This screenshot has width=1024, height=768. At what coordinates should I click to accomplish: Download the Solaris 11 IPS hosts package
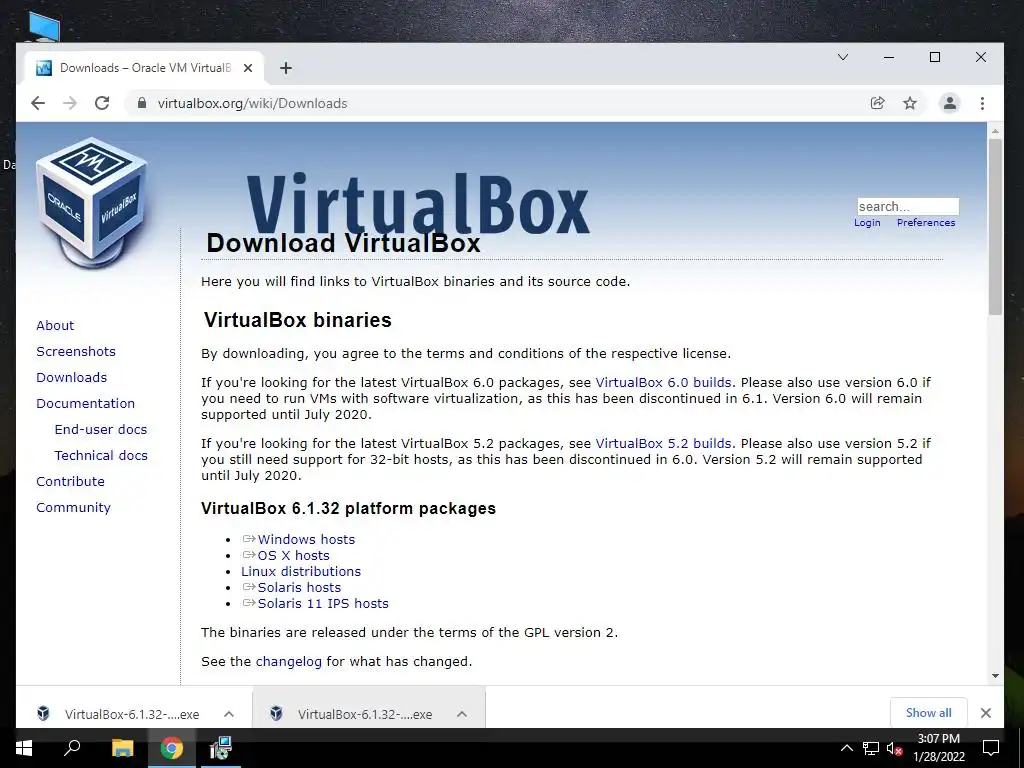tap(323, 603)
